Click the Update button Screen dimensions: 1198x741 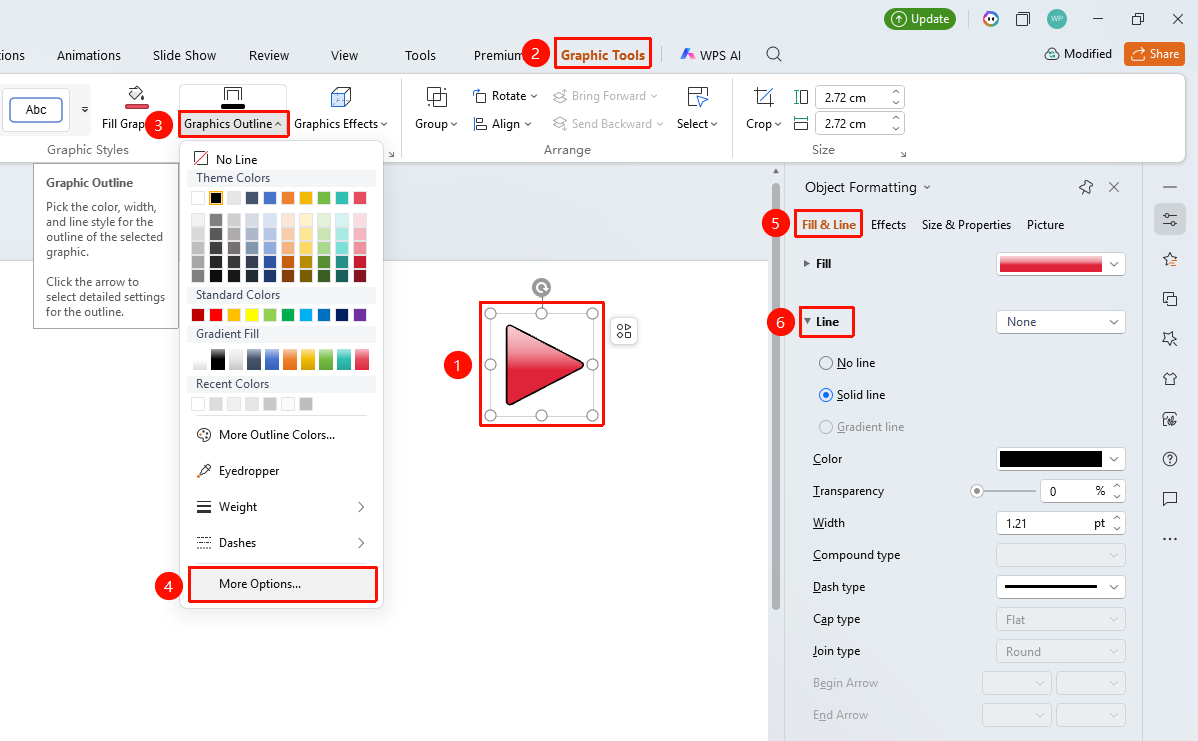[920, 19]
